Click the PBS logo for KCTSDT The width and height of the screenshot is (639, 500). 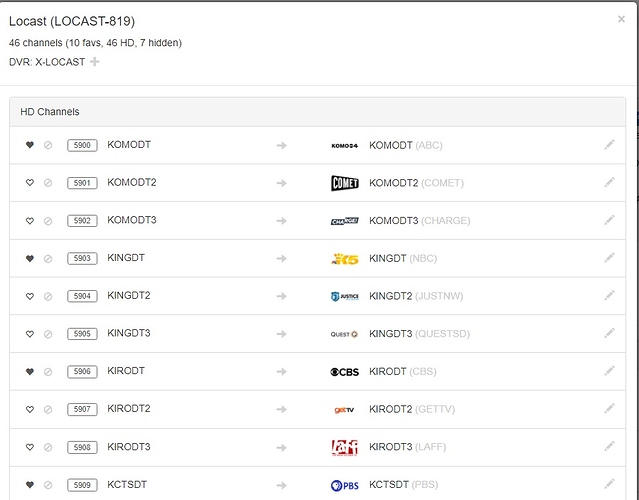pyautogui.click(x=344, y=485)
